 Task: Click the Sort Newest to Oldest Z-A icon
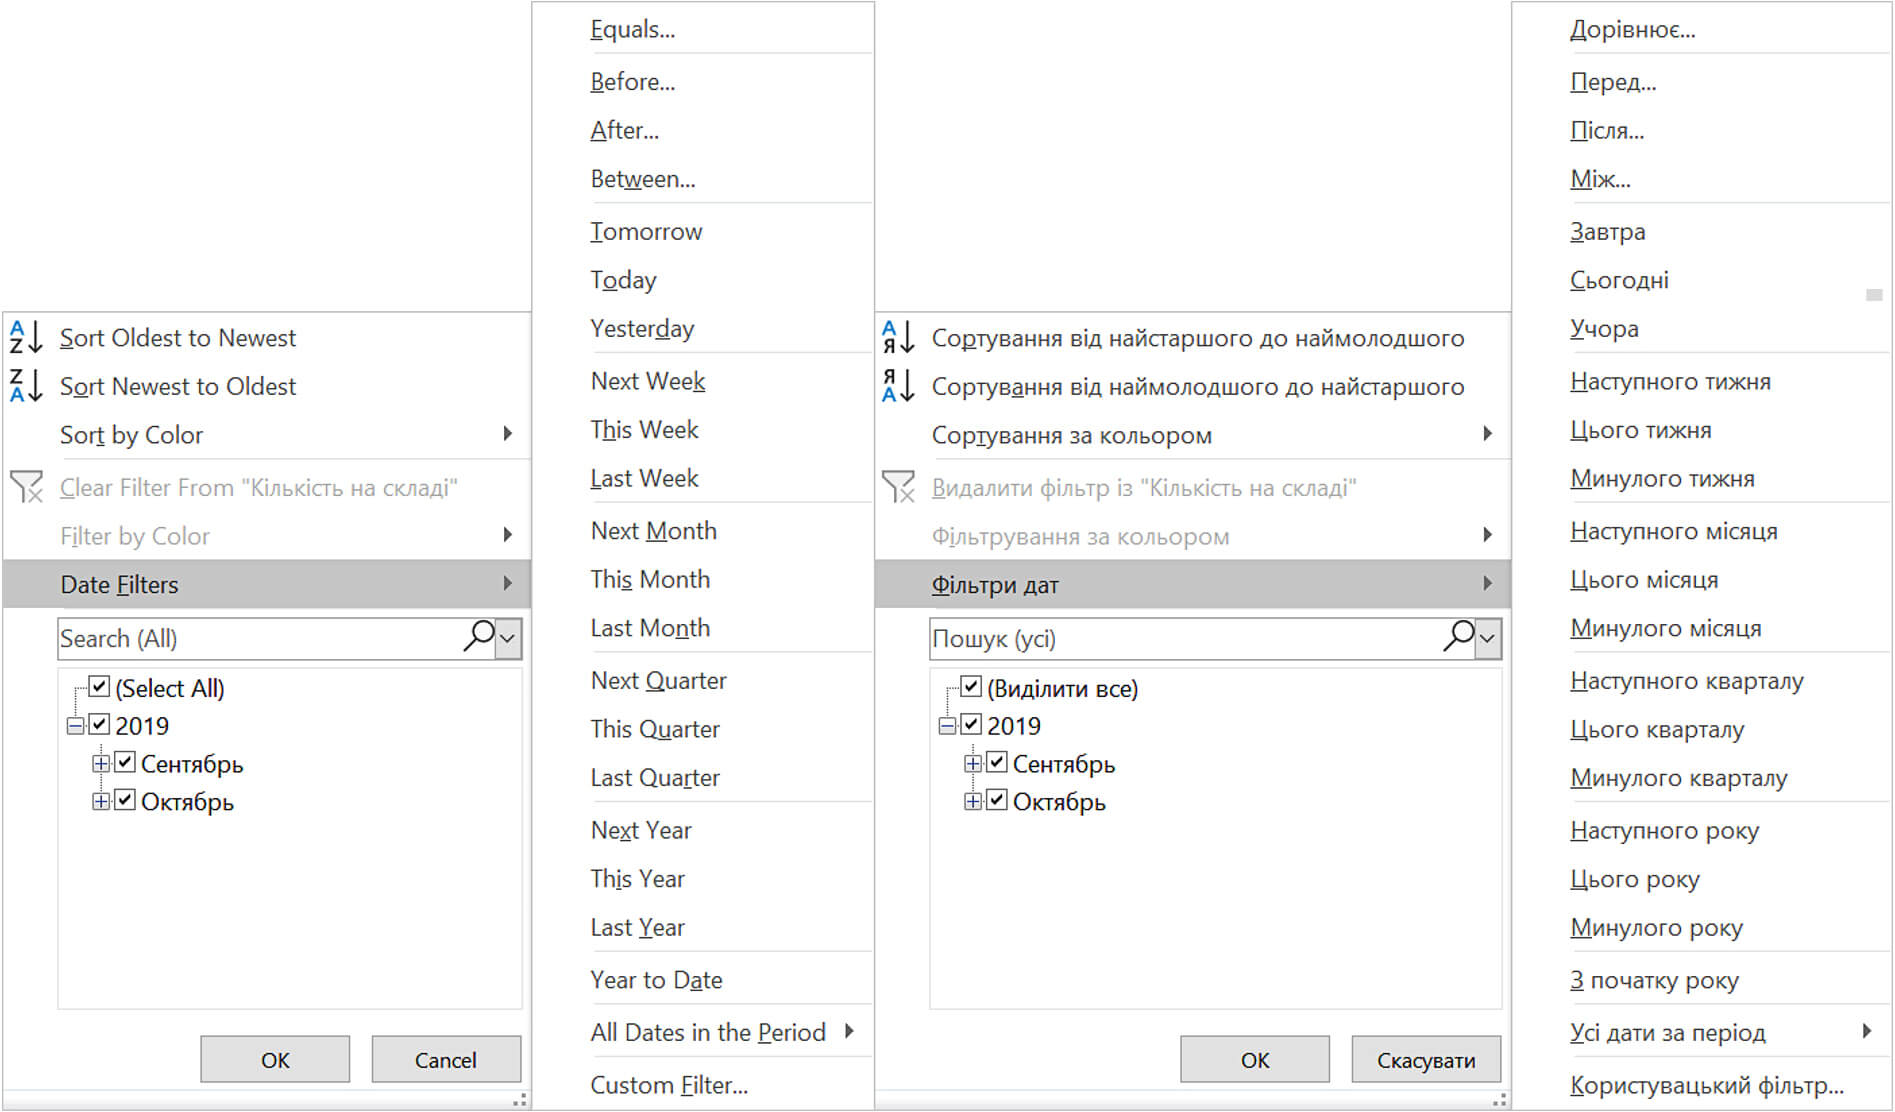pos(26,386)
